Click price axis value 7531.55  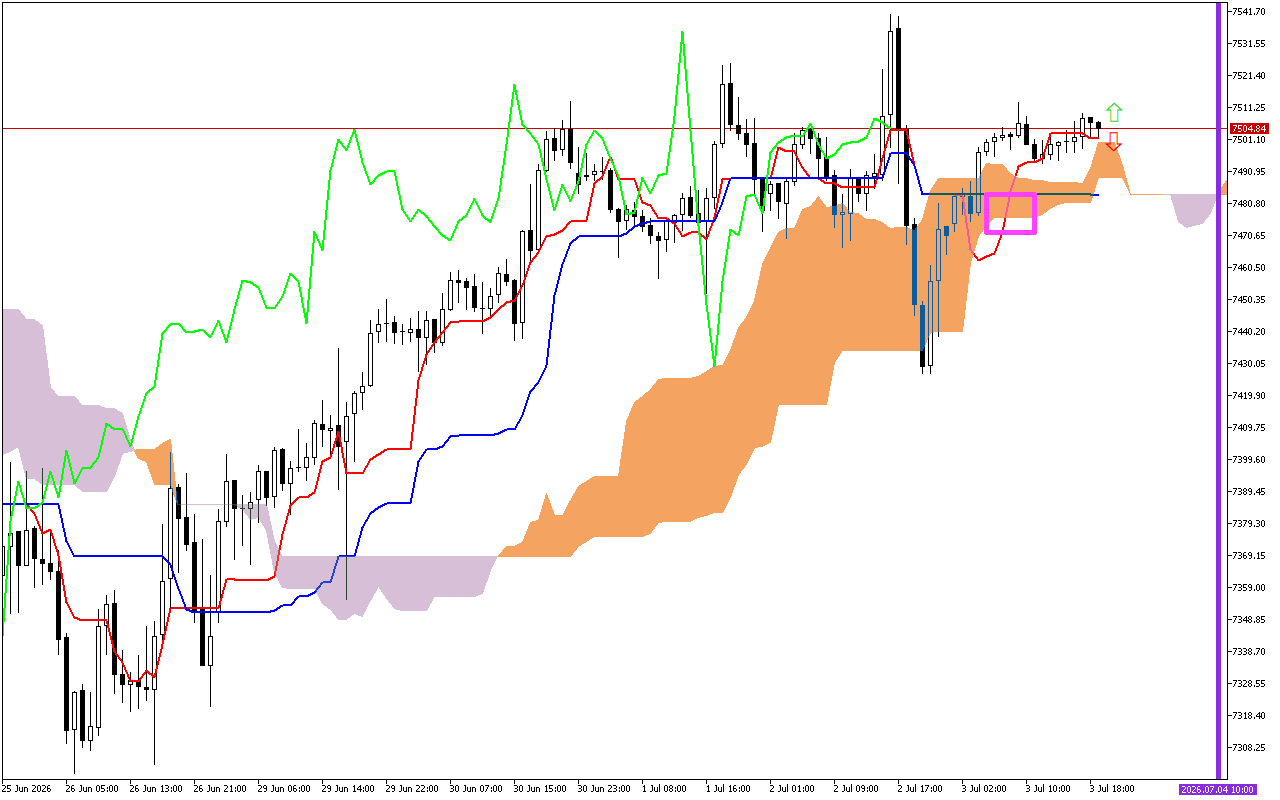click(x=1250, y=44)
